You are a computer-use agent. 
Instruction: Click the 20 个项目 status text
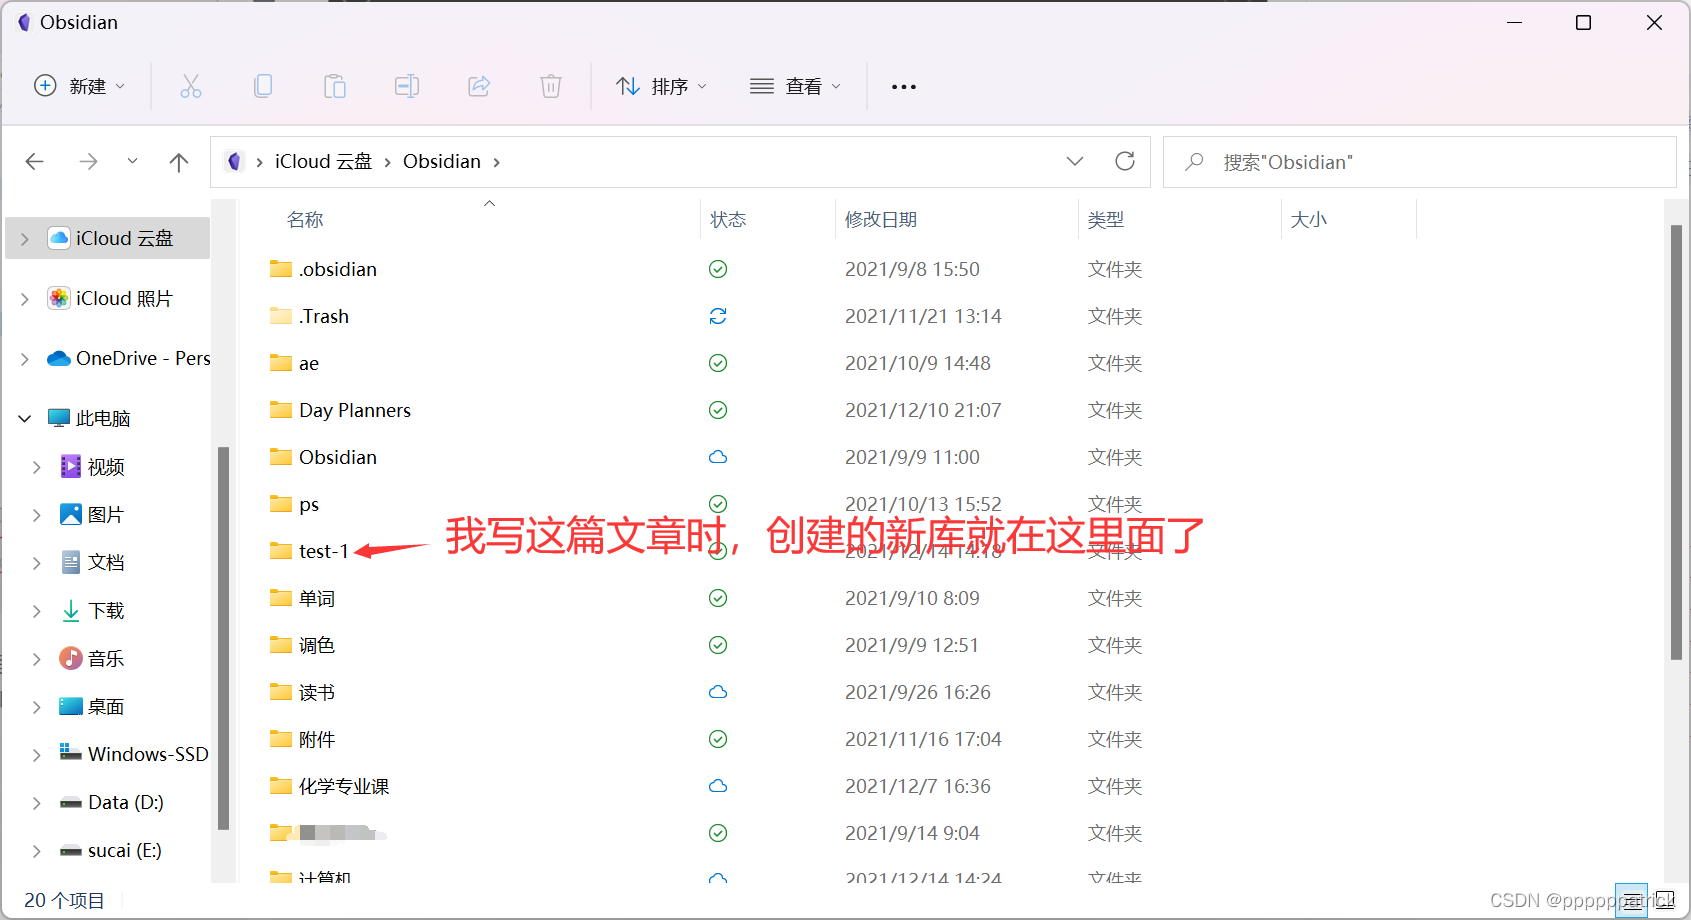pos(64,900)
